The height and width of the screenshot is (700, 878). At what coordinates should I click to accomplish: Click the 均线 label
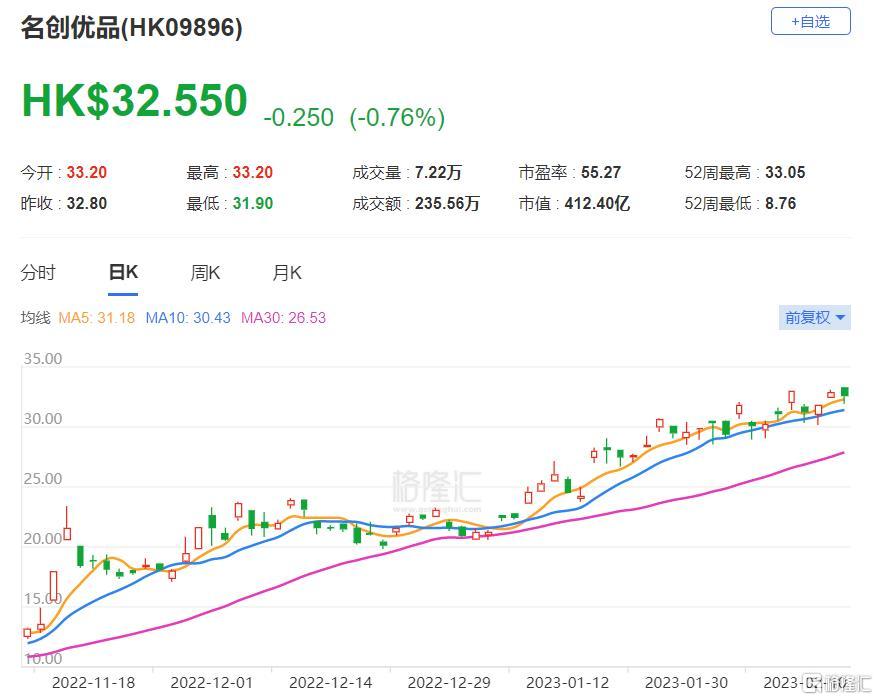pos(36,318)
